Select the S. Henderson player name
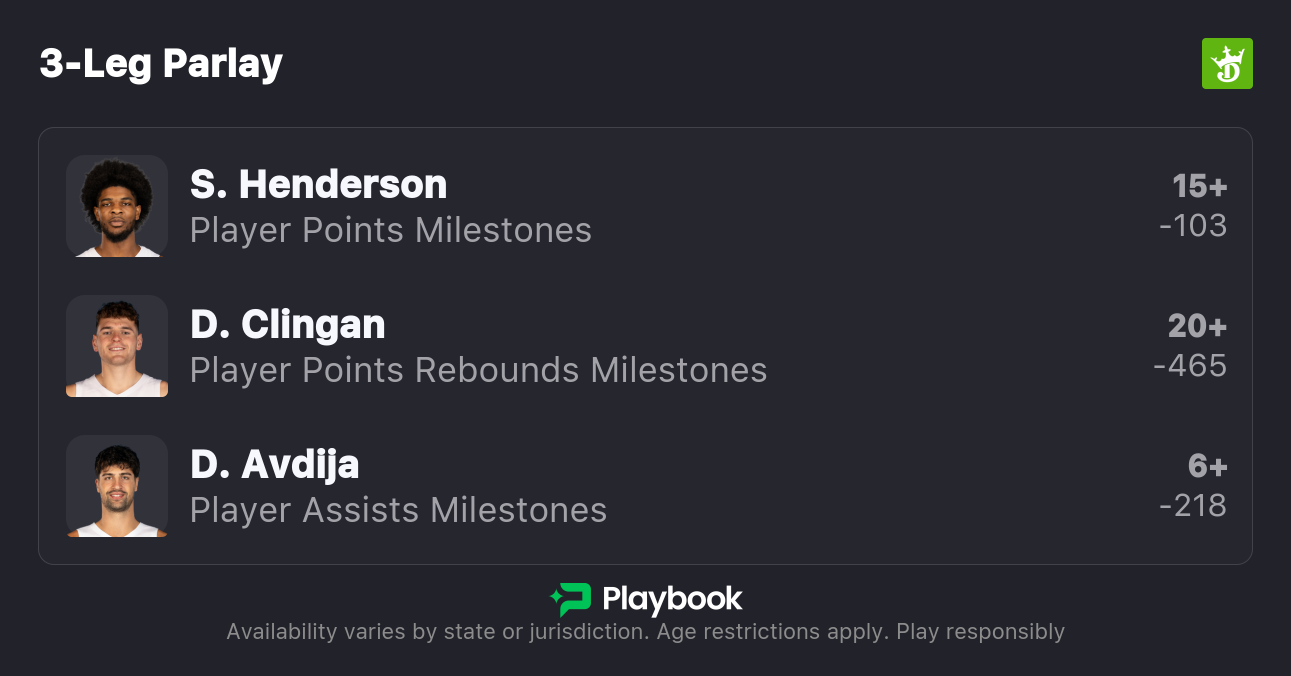Screen dimensions: 1291x676 tap(318, 185)
